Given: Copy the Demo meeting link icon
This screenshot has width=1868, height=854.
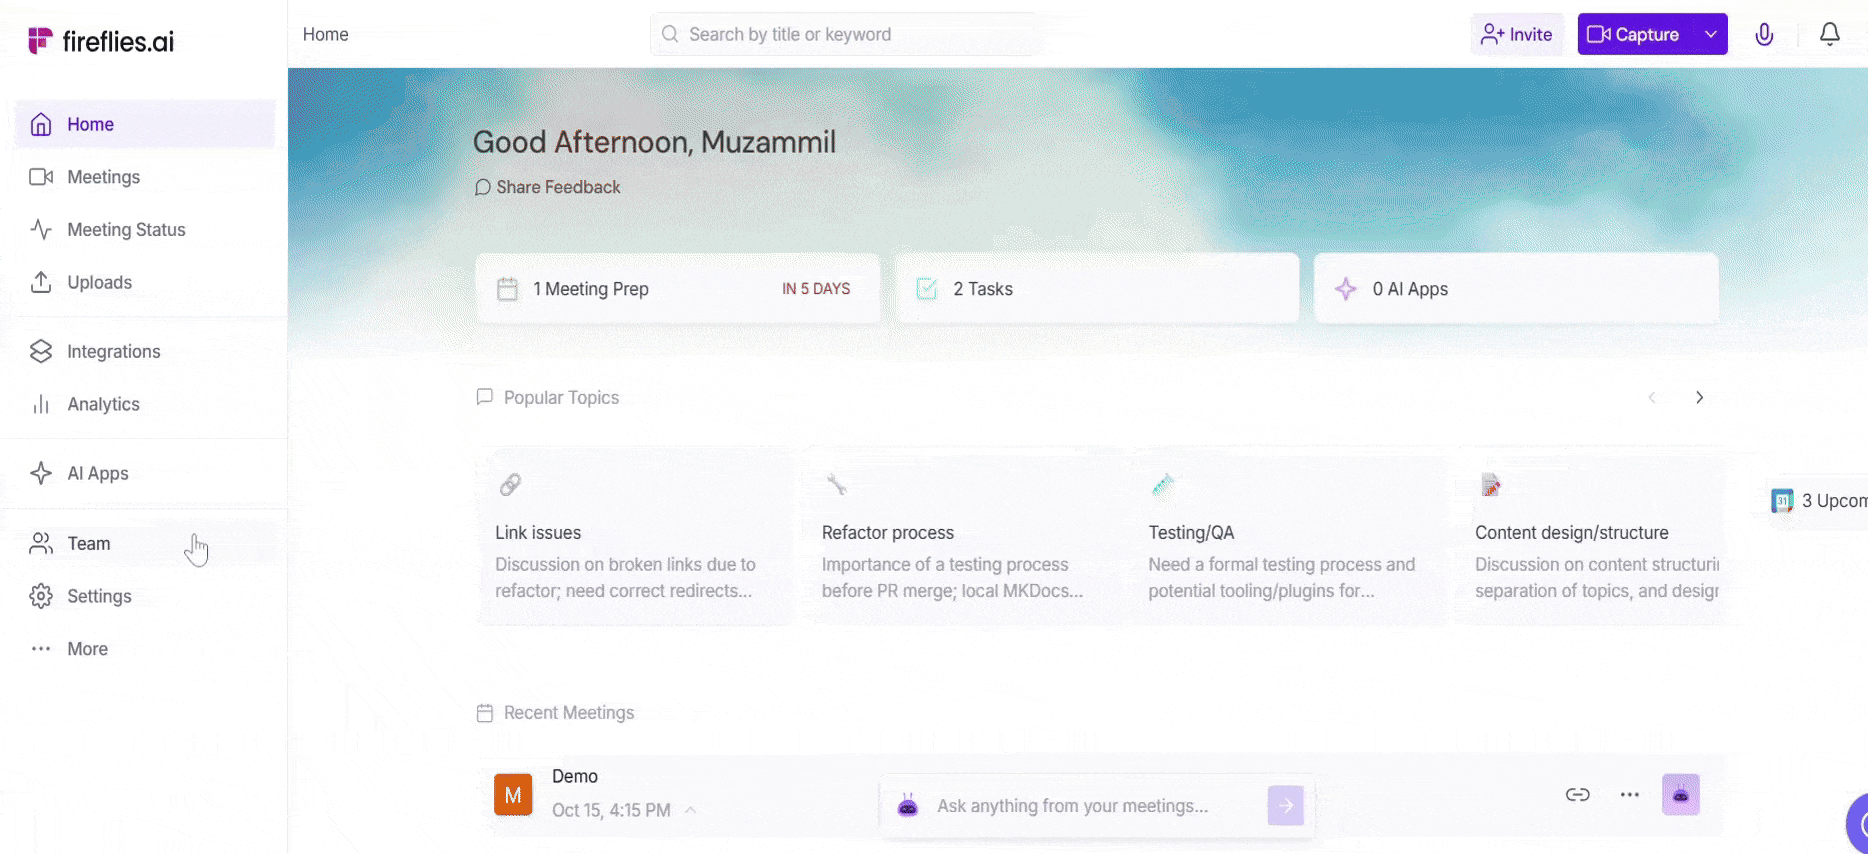Looking at the screenshot, I should pyautogui.click(x=1577, y=795).
